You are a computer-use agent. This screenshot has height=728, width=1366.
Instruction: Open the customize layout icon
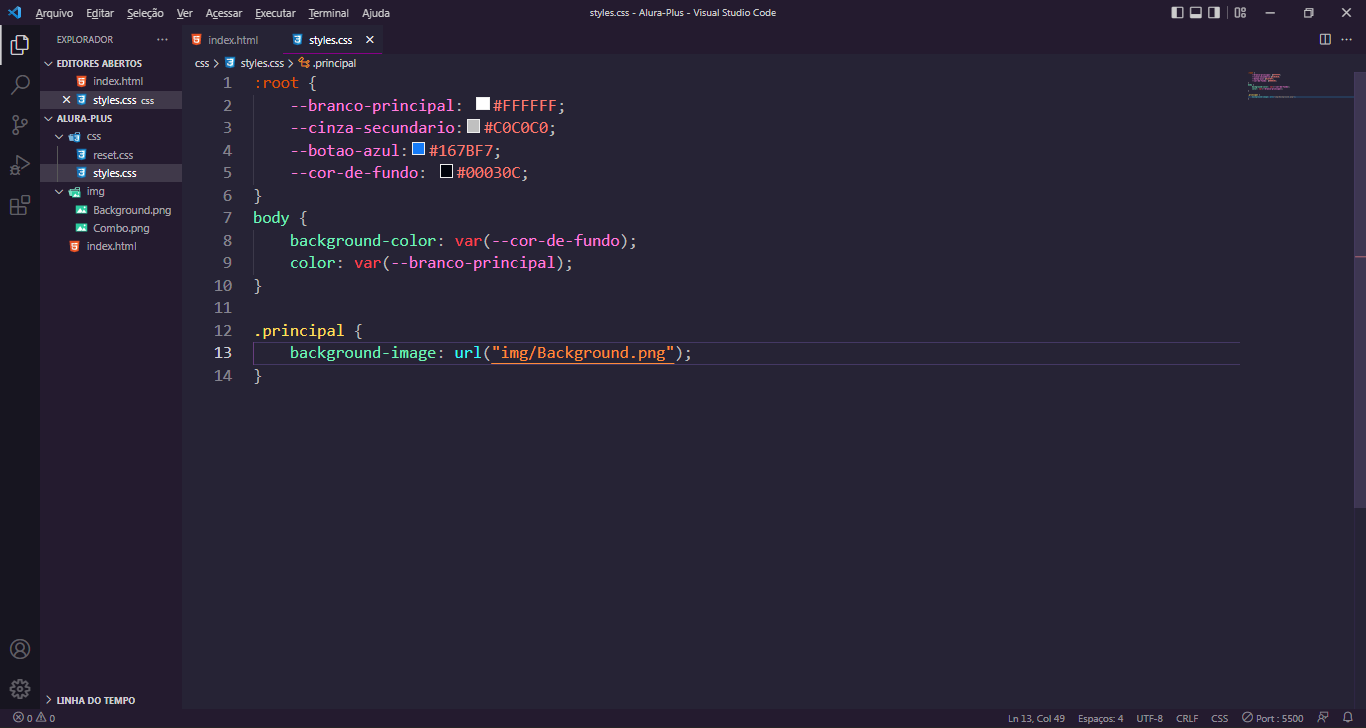tap(1240, 13)
